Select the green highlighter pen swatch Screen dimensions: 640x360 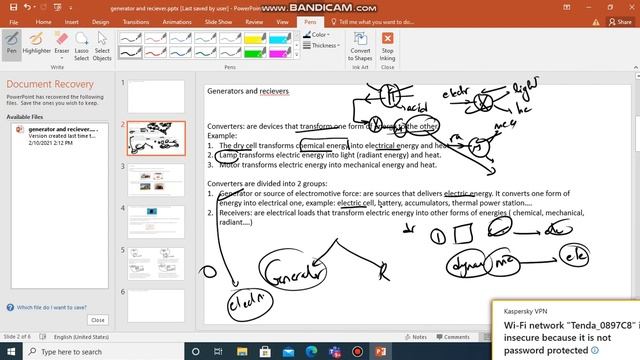pos(255,52)
